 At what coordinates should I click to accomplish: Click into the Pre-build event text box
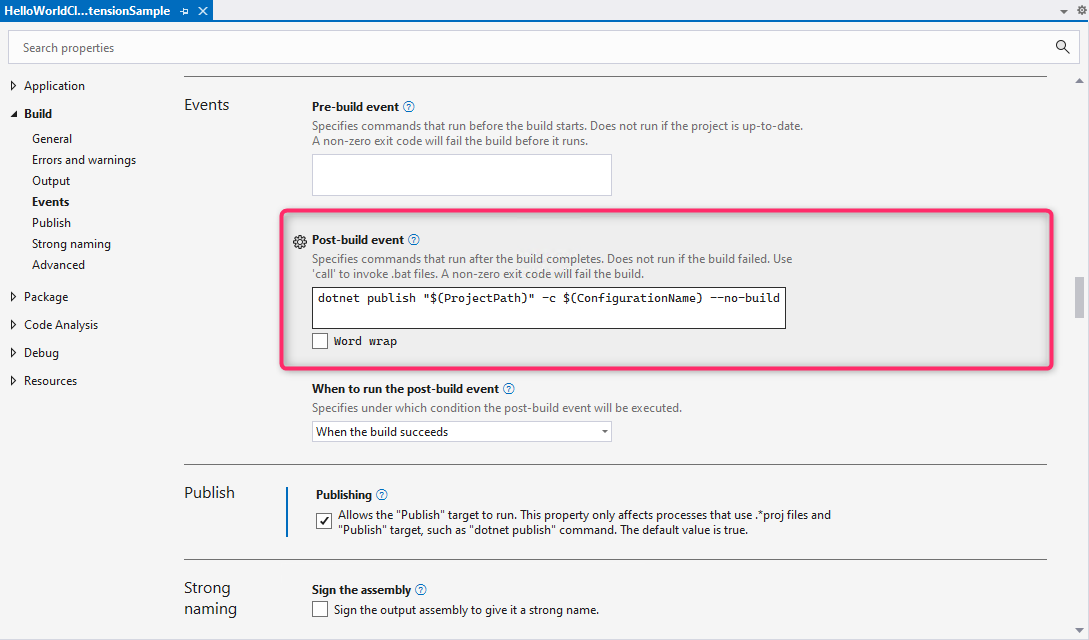462,175
